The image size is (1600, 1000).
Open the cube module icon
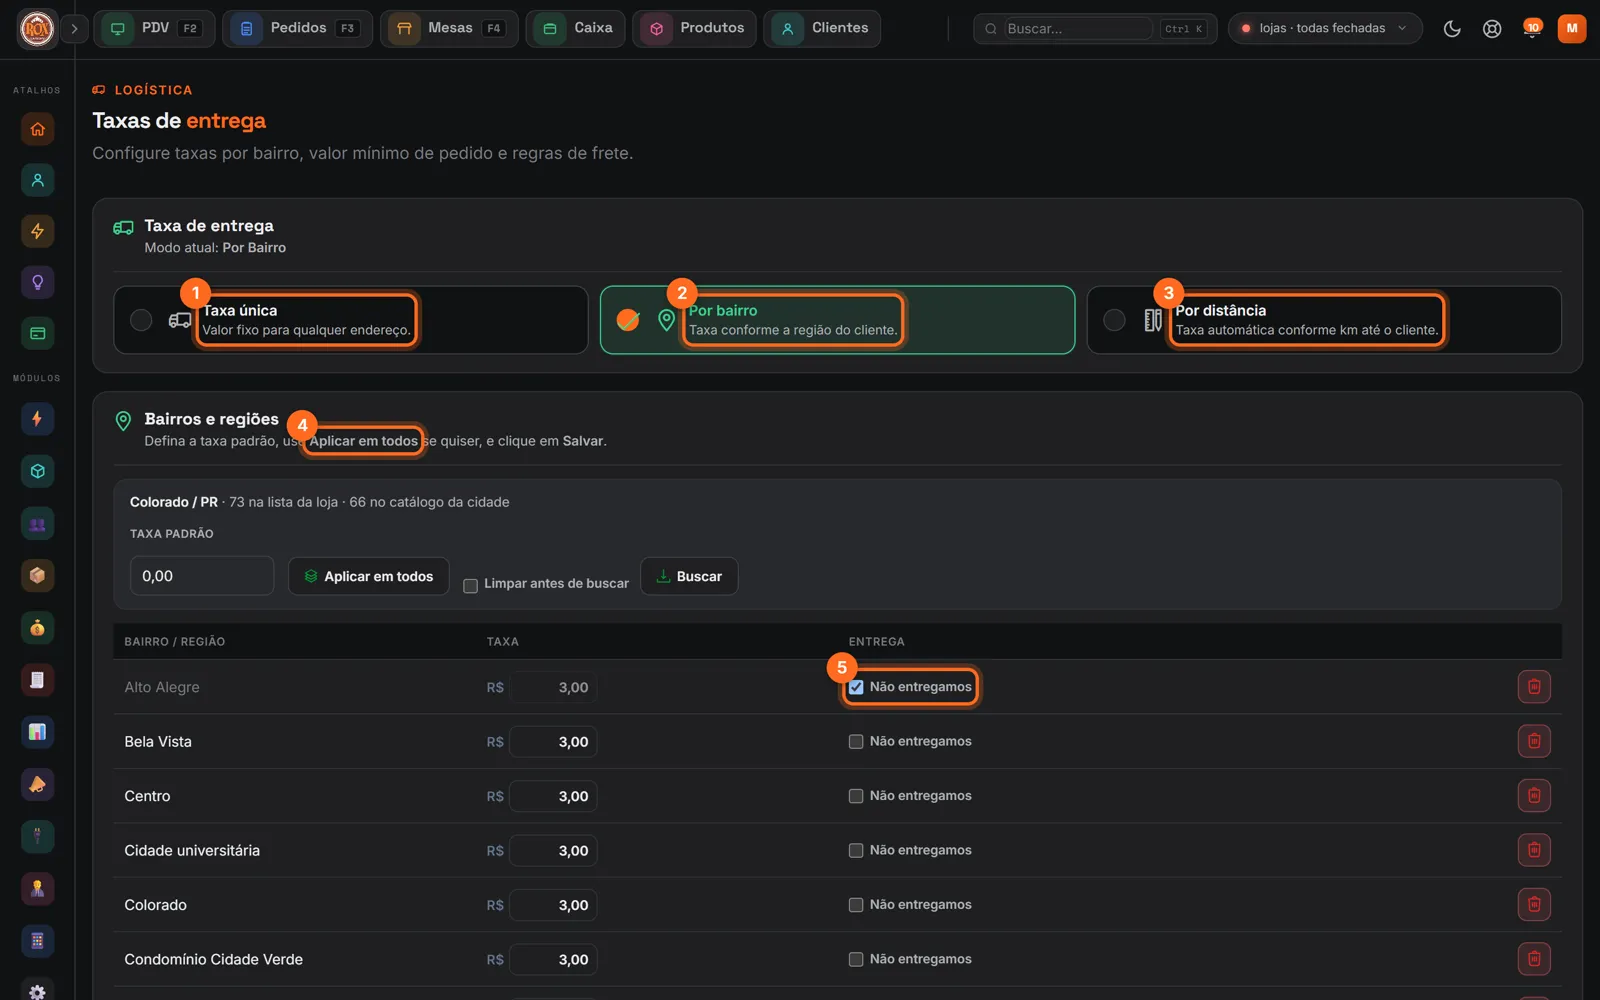click(37, 471)
